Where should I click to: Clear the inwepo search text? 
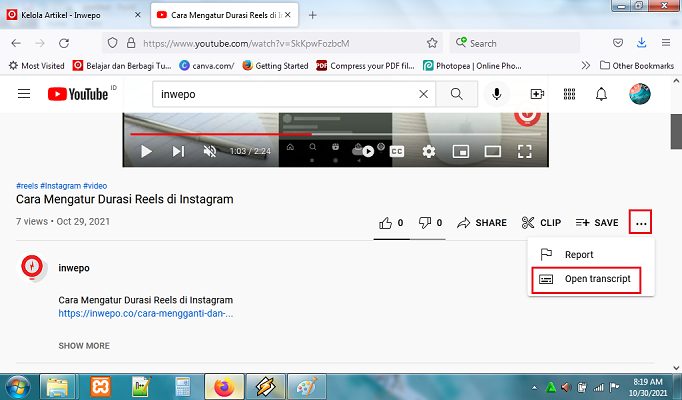[423, 94]
